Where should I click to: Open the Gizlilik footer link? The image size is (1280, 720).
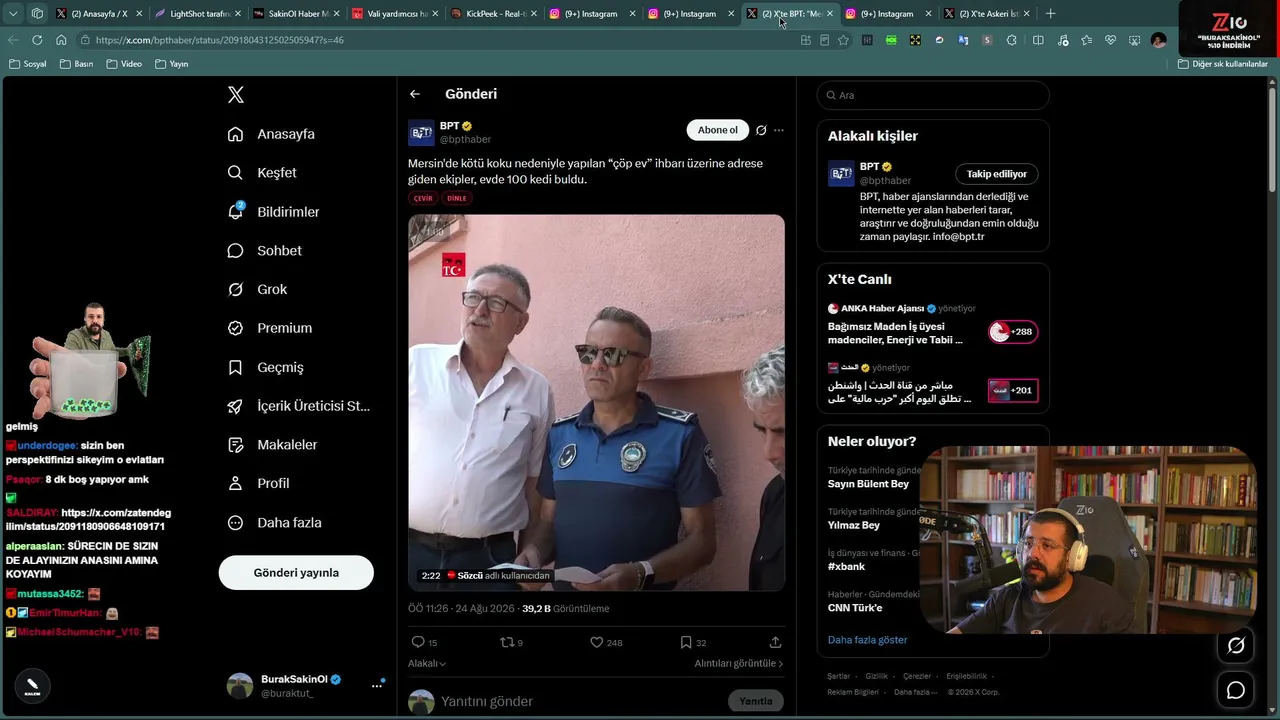[877, 677]
